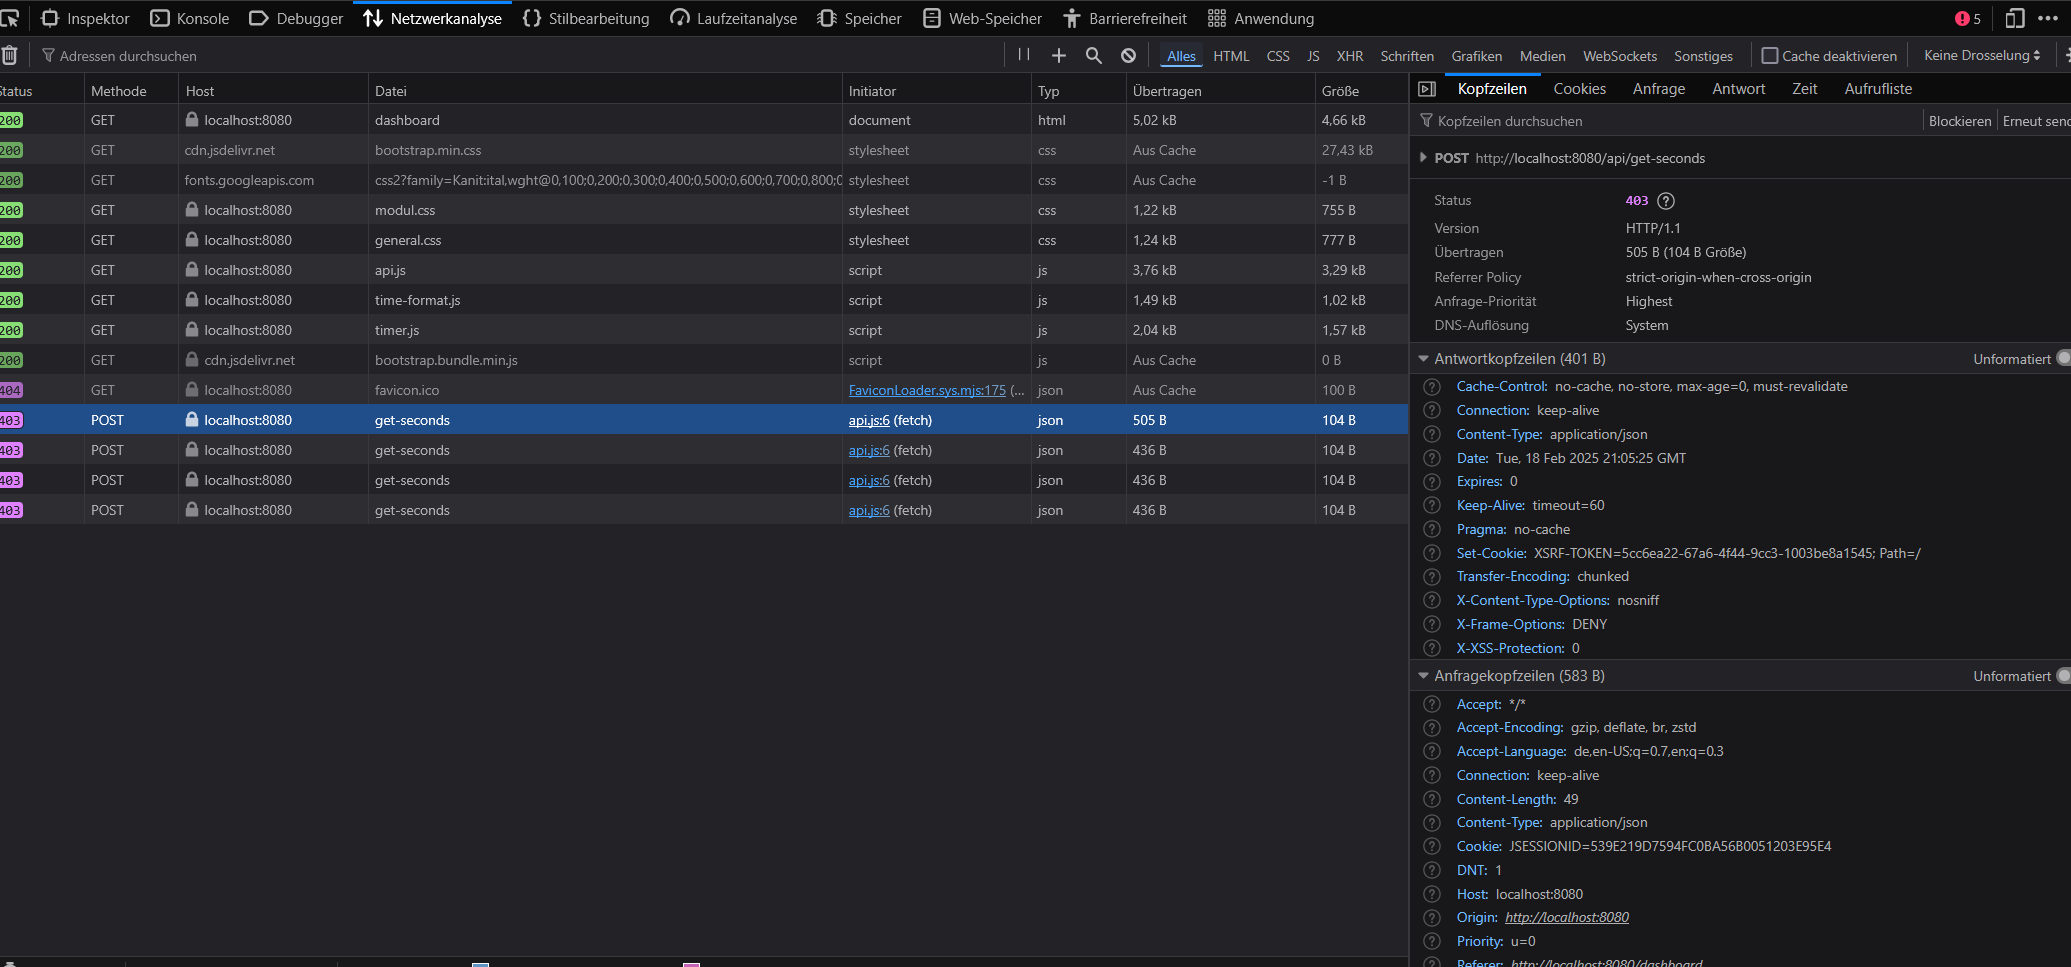Screen dimensions: 2071x967
Task: Open help icon for Set-Cookie header
Action: click(1432, 554)
